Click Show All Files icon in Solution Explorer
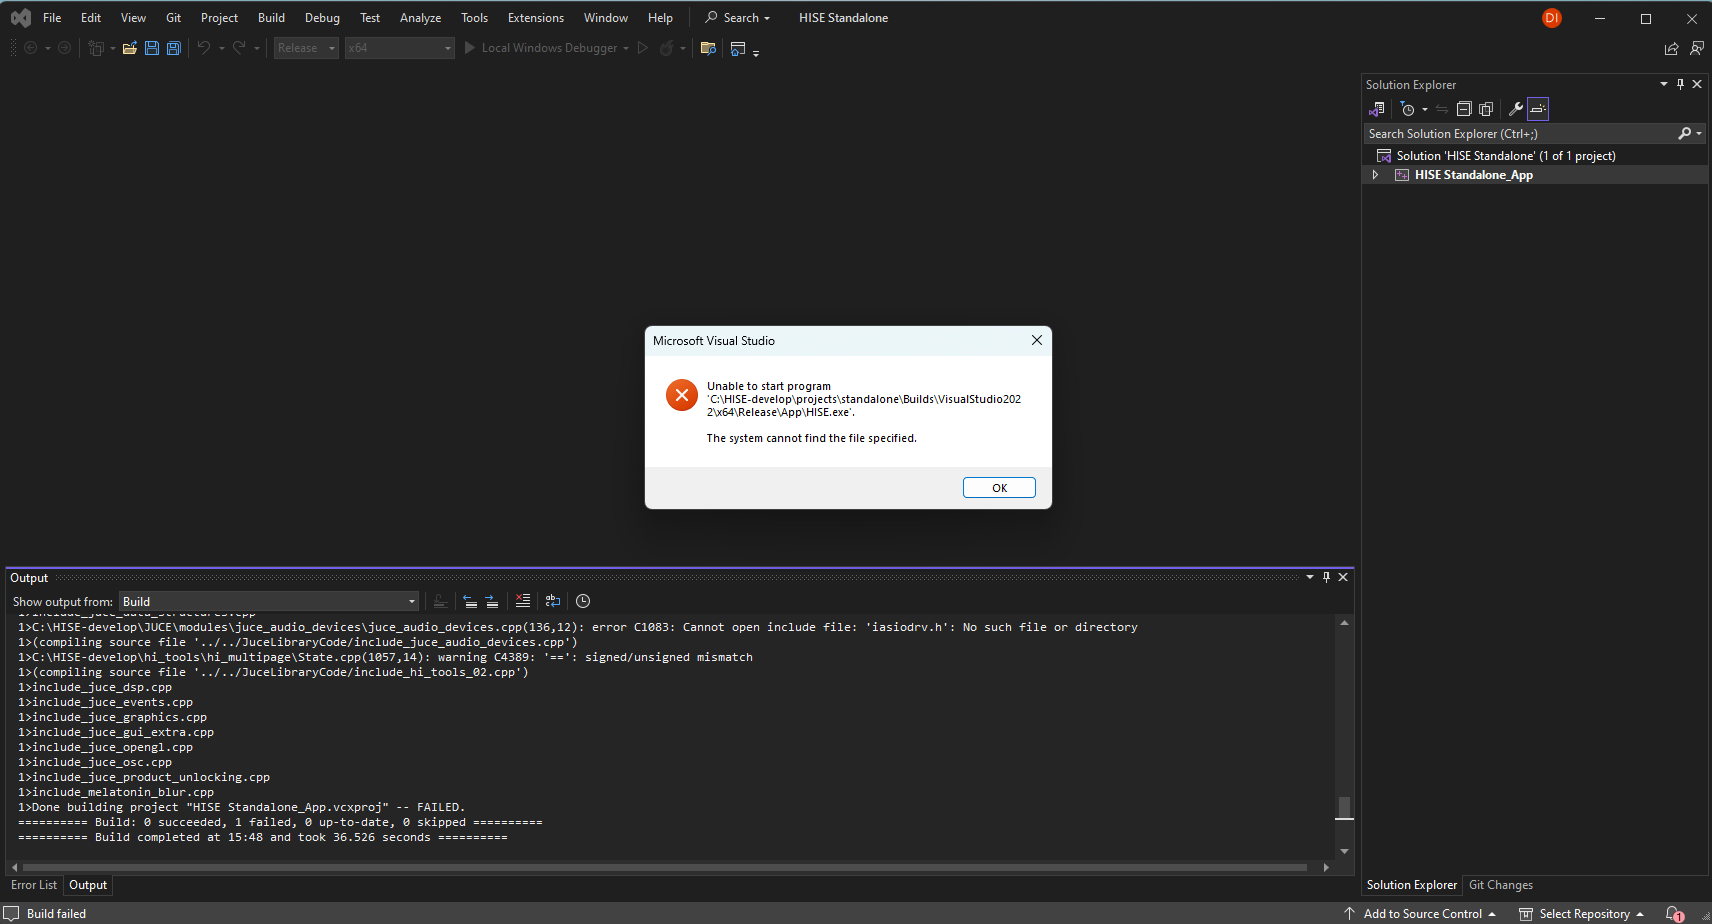The width and height of the screenshot is (1712, 924). 1486,109
